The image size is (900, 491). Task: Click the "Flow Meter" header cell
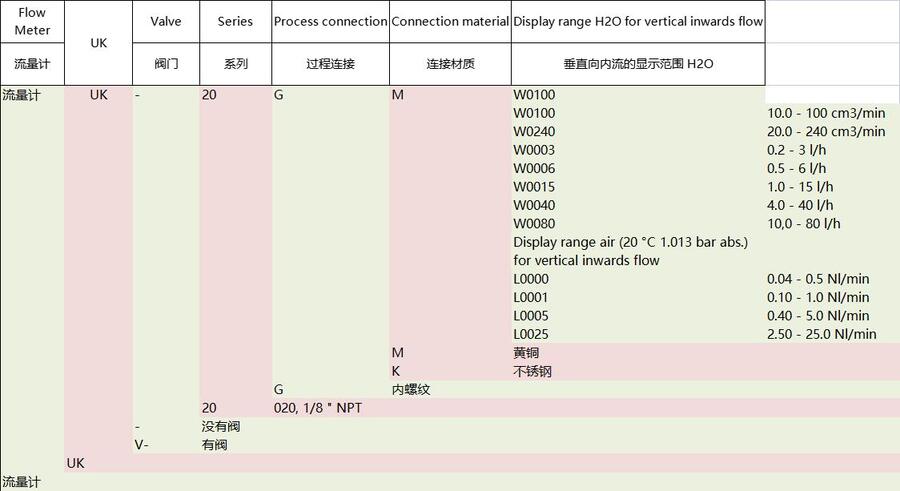pos(32,21)
